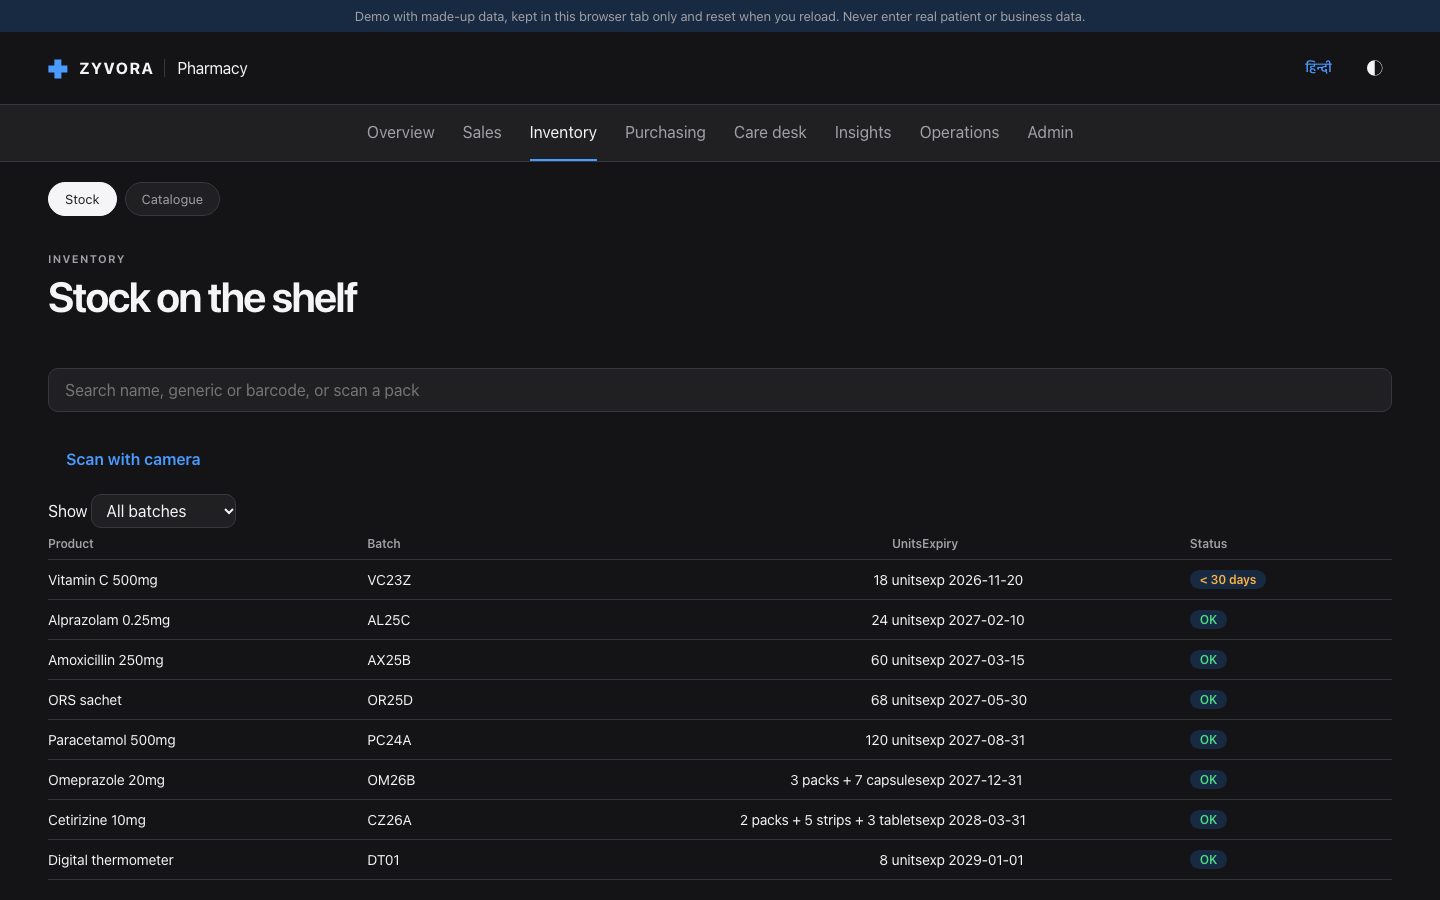Screen dimensions: 1440x900
Task: Go to the Sales tab
Action: pos(482,132)
